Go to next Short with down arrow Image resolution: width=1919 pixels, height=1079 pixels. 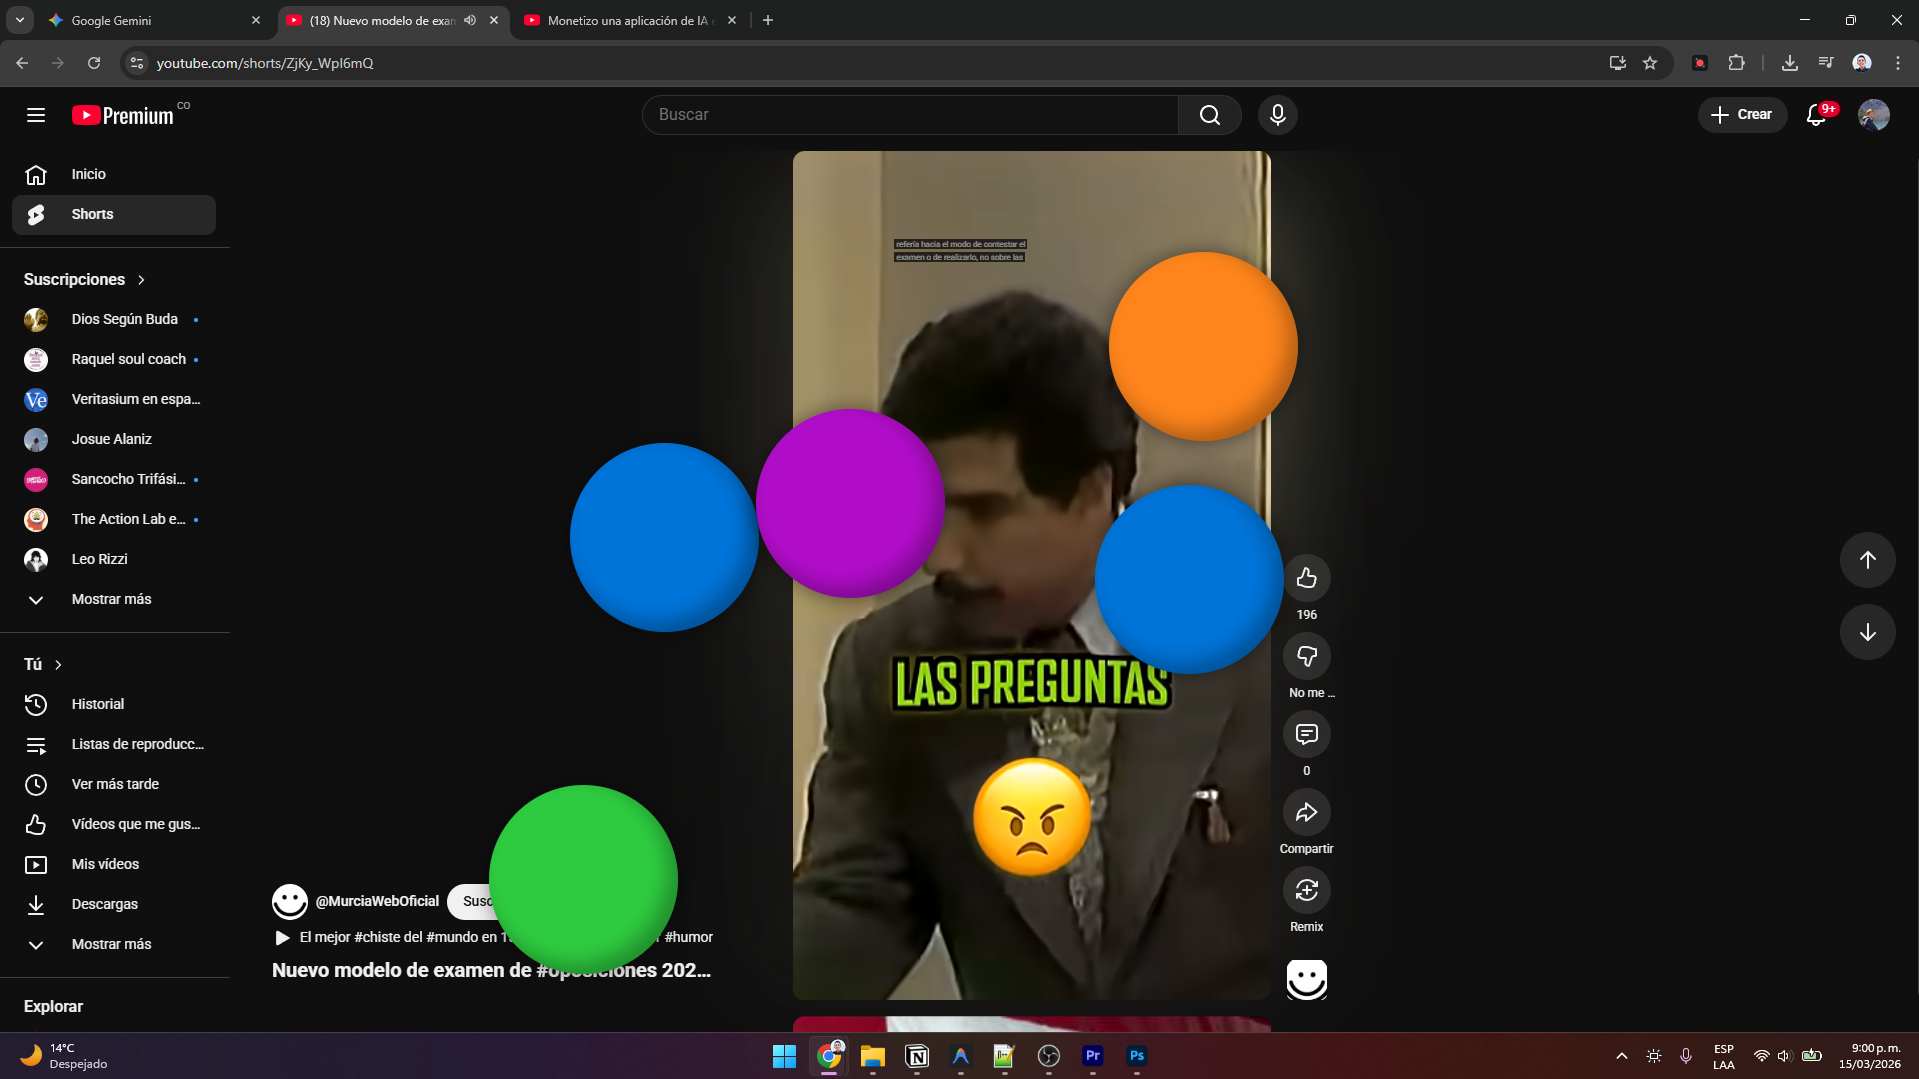(x=1867, y=632)
